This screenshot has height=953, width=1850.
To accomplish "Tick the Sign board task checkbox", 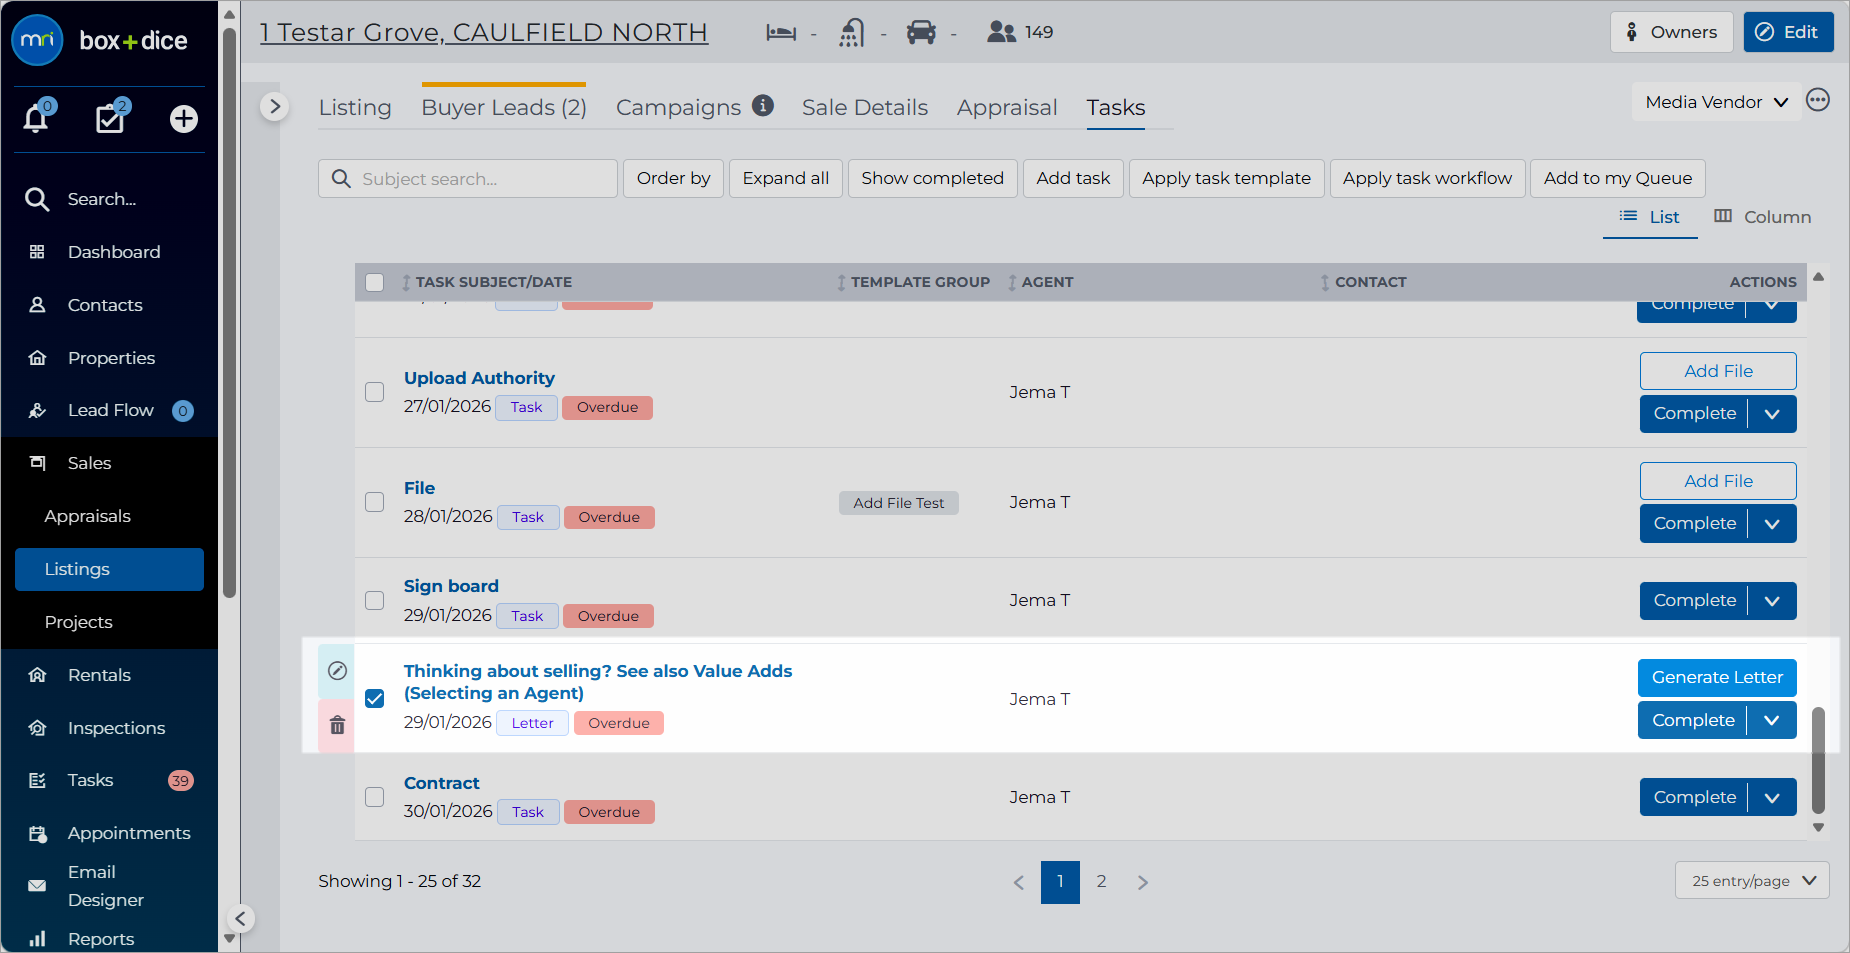I will 375,600.
